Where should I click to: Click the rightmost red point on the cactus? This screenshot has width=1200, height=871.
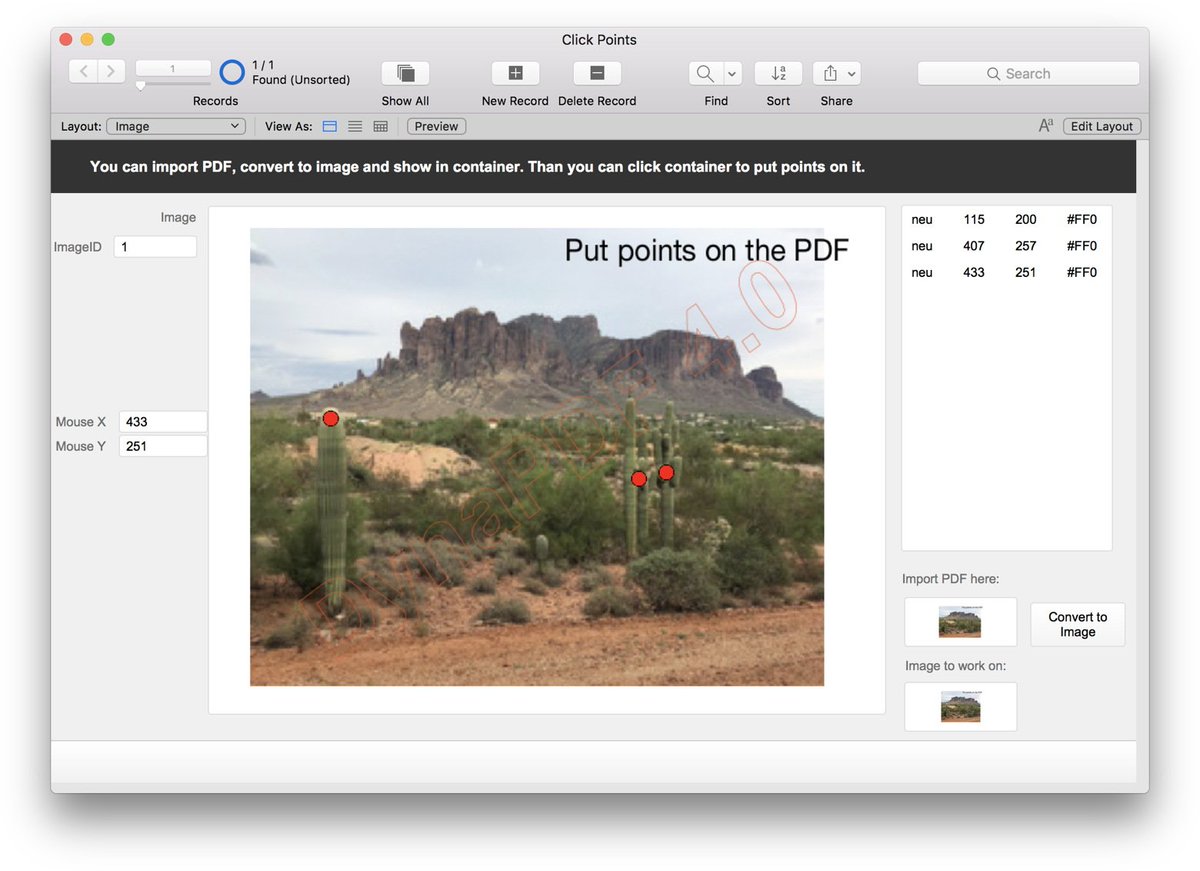(666, 472)
